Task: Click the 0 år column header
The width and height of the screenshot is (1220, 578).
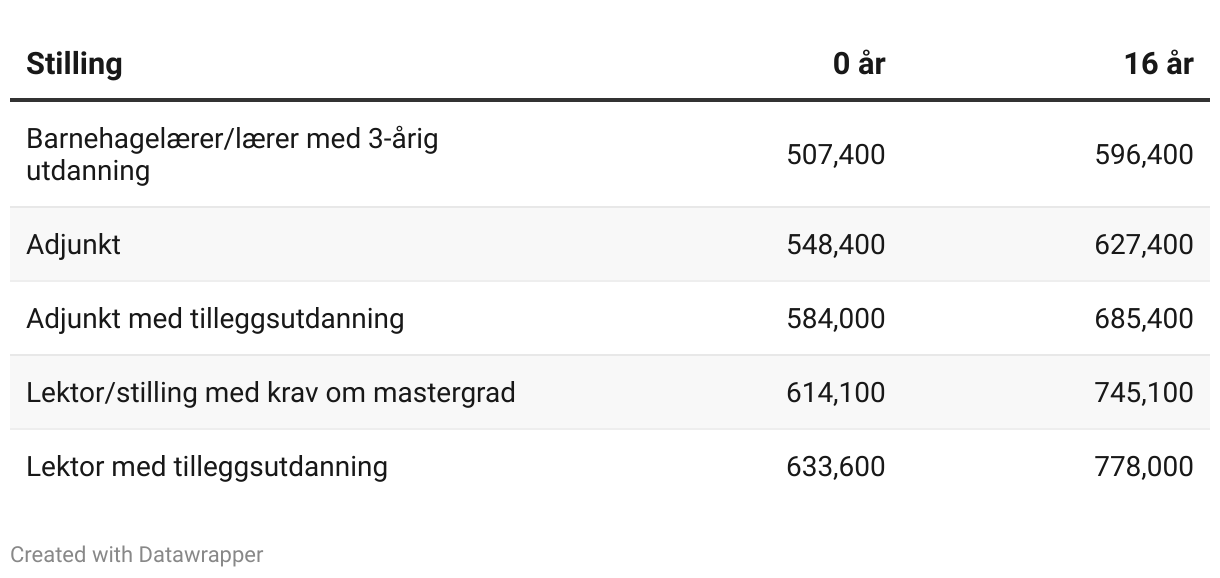Action: (x=858, y=64)
